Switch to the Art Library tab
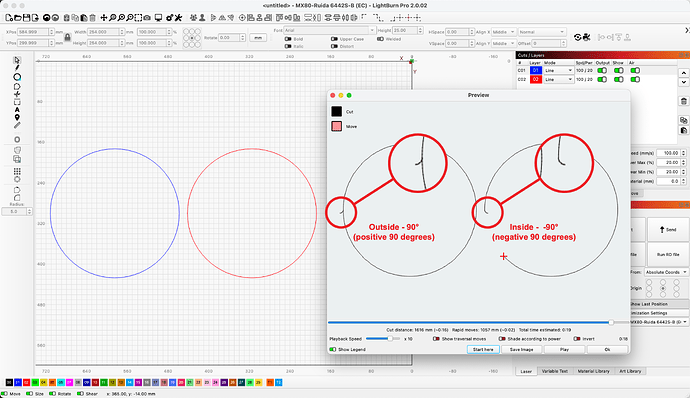This screenshot has height=398, width=690. point(630,371)
